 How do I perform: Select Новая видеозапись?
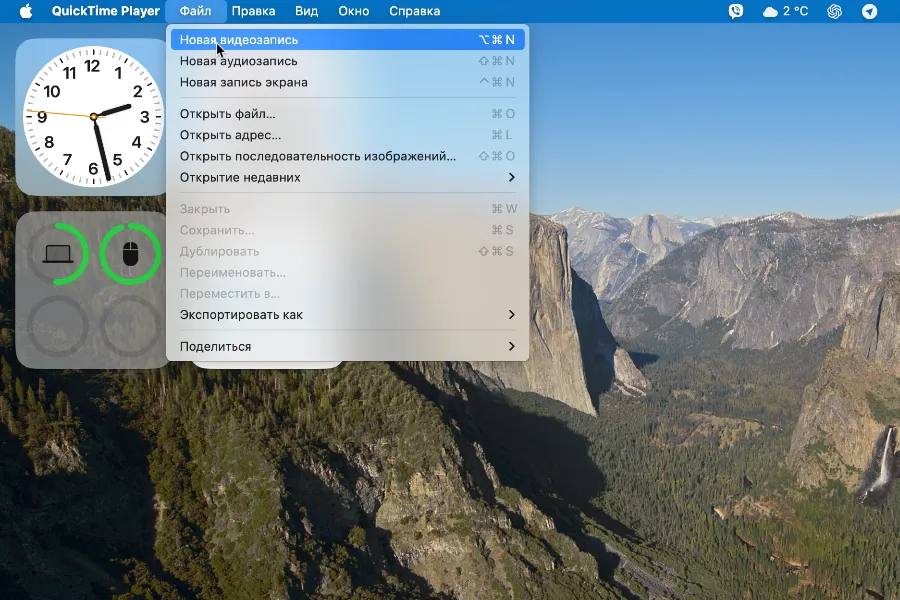[x=347, y=40]
